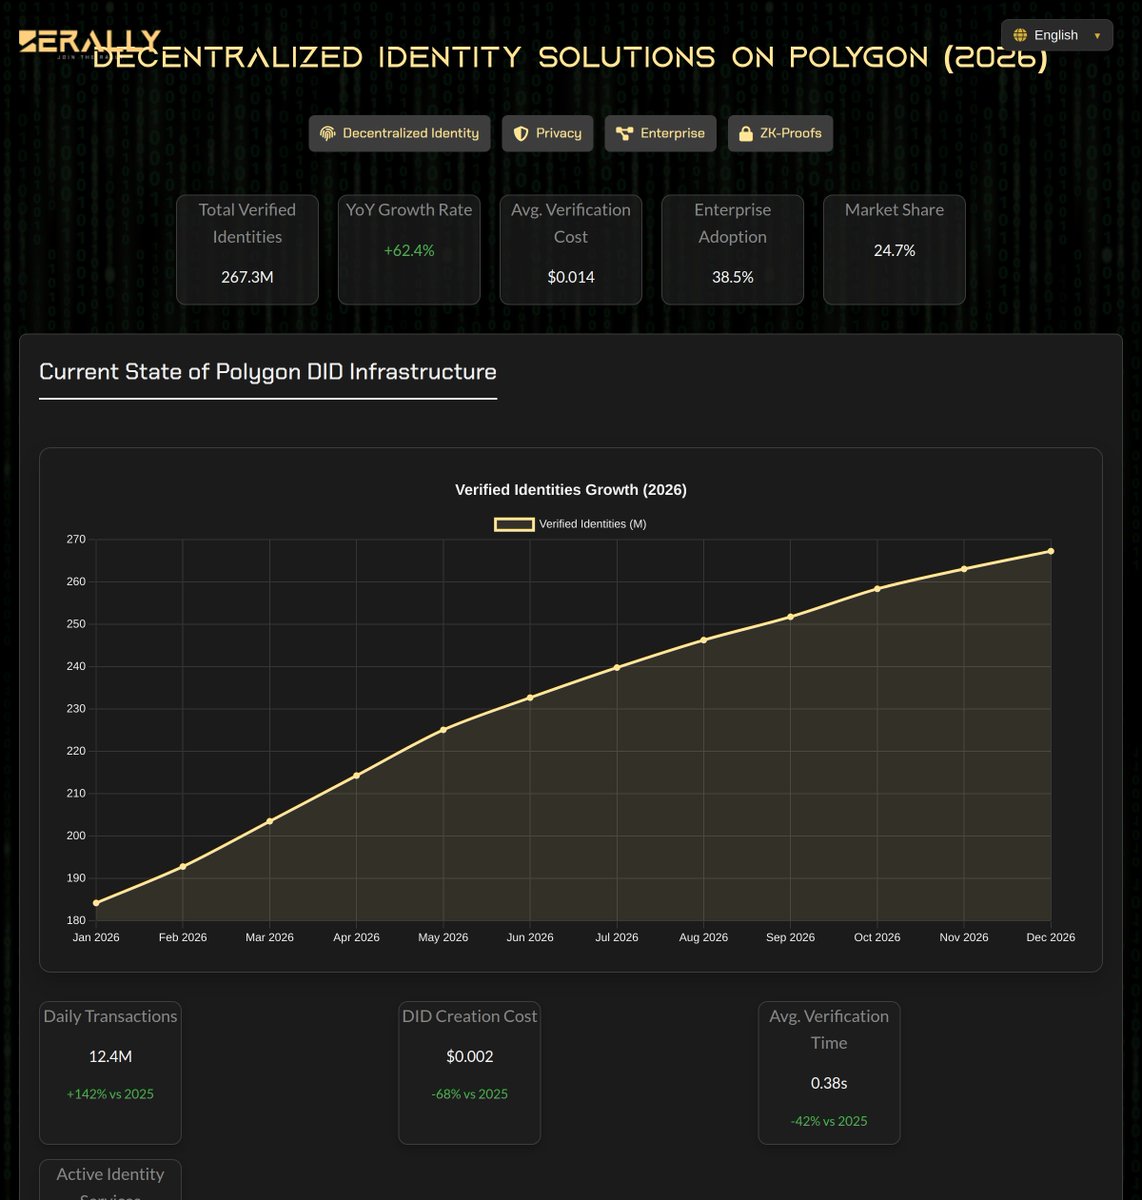Click the May 2026 data point
1142x1200 pixels.
pos(443,729)
